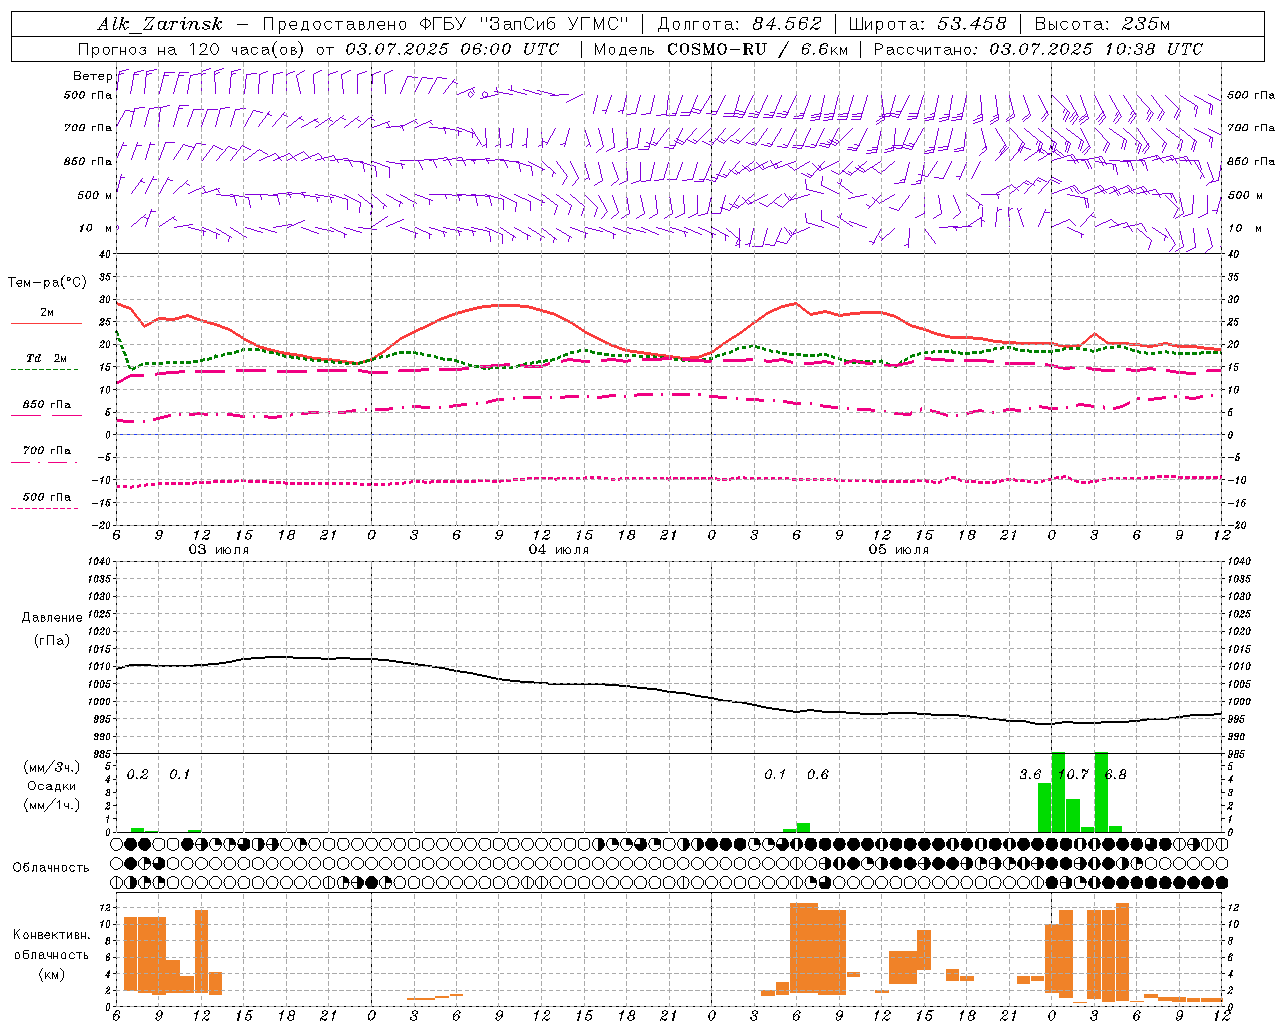
Task: Click the 05 июля date label
Action: coord(898,550)
